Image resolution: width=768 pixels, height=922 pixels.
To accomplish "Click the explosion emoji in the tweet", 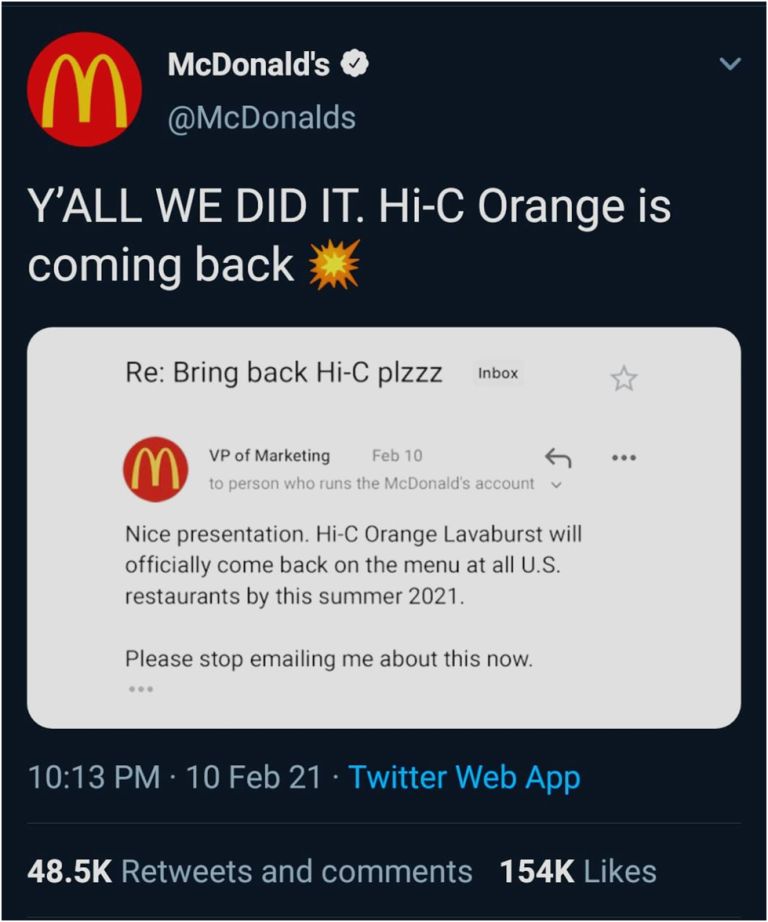I will click(x=333, y=264).
